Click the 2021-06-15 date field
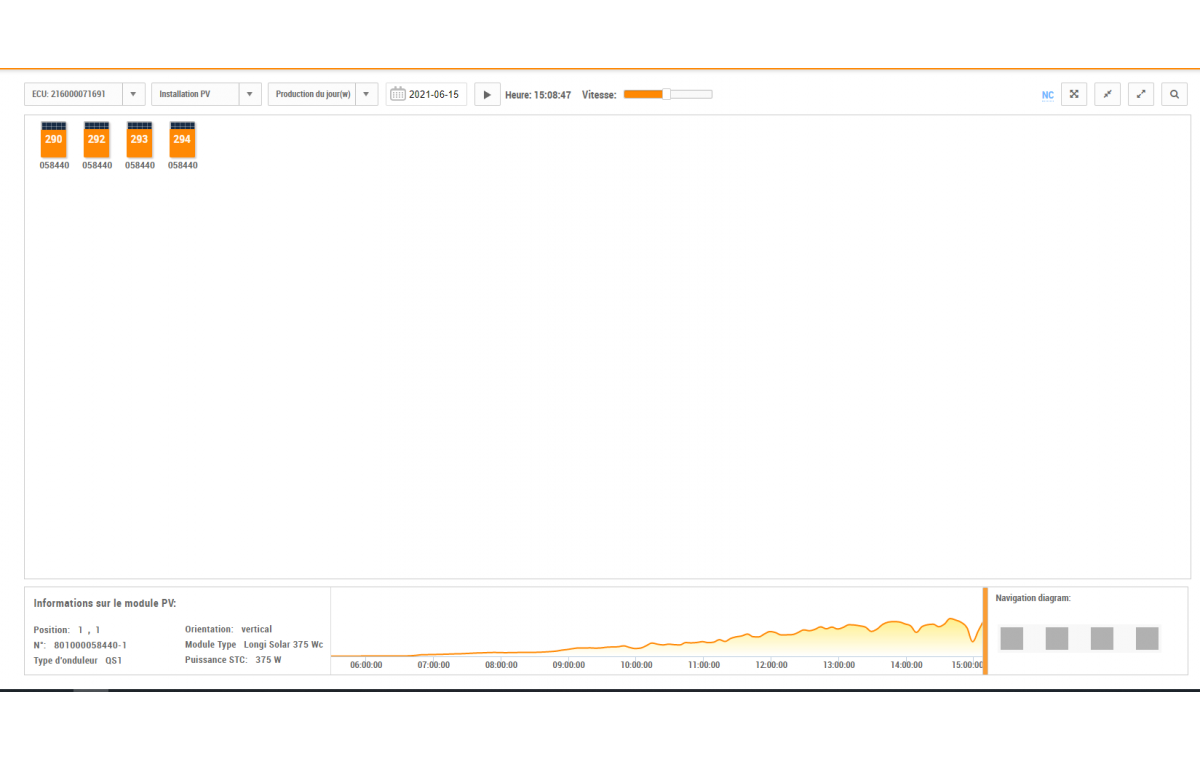1200x760 pixels. click(434, 94)
